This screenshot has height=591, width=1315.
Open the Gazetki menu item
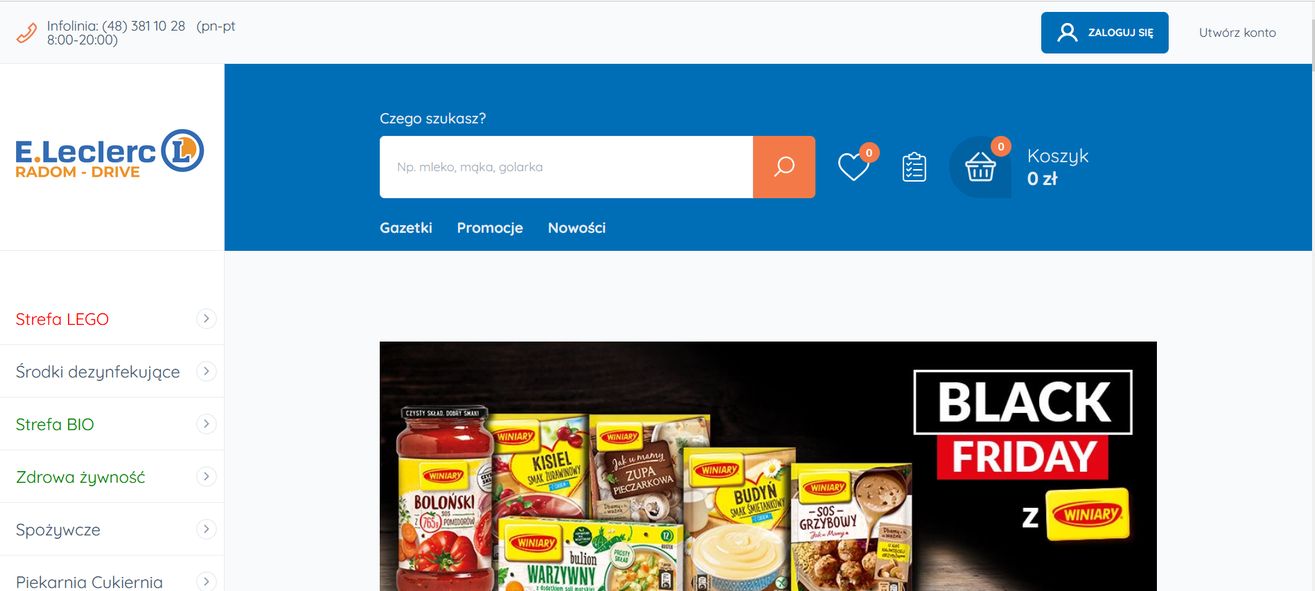pyautogui.click(x=406, y=228)
